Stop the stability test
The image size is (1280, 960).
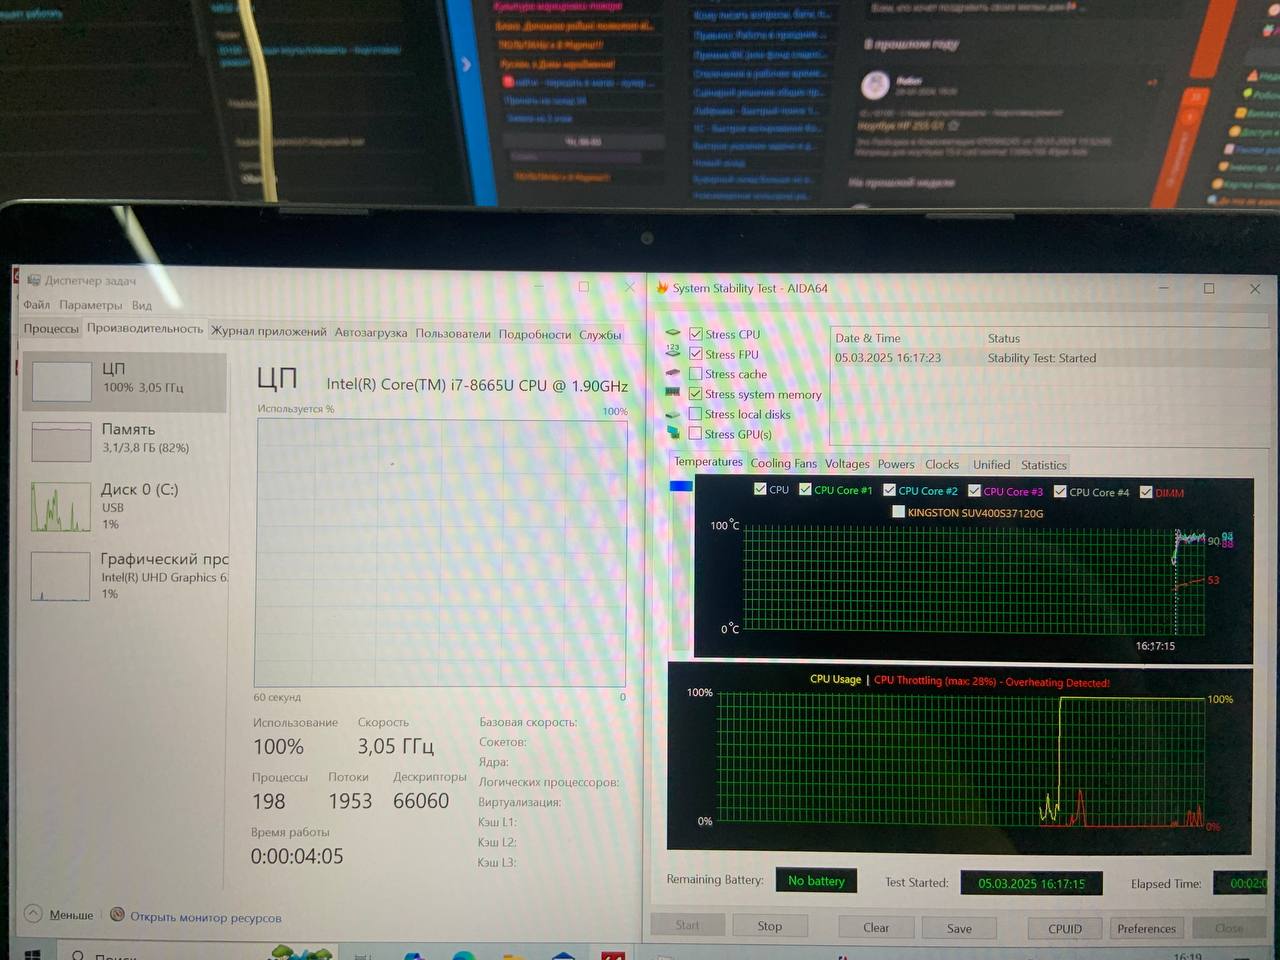pyautogui.click(x=770, y=926)
